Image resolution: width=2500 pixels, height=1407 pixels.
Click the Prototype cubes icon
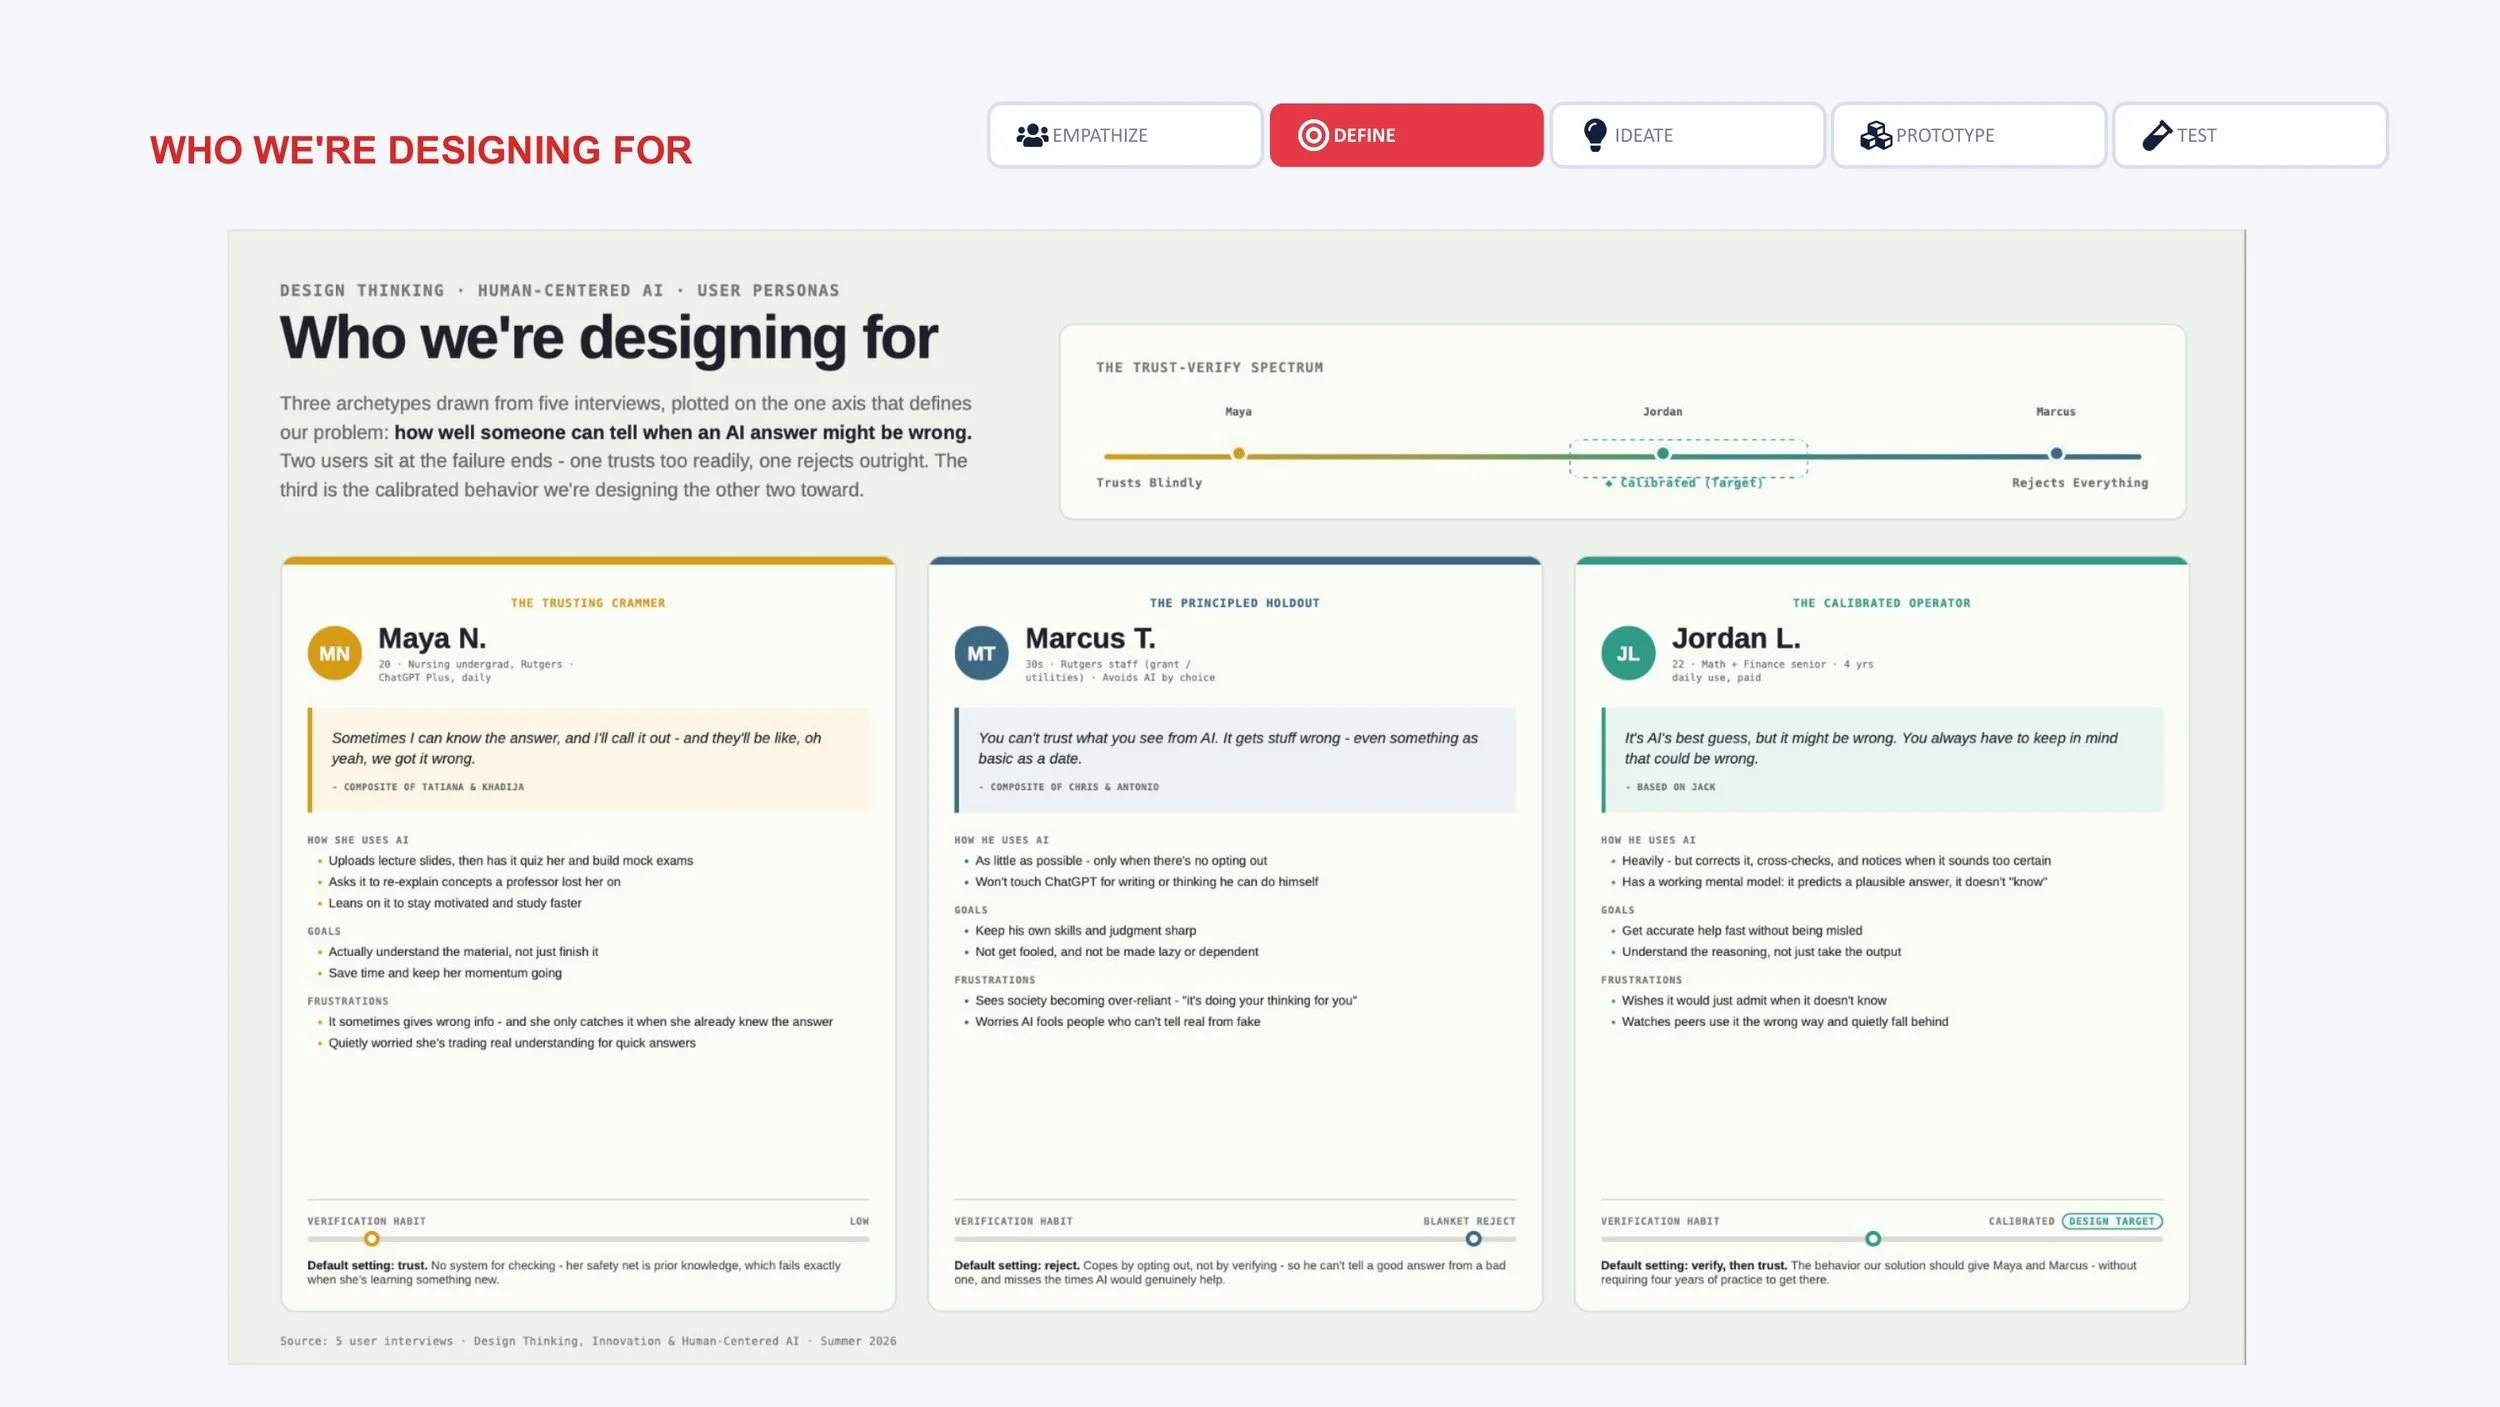tap(1876, 135)
